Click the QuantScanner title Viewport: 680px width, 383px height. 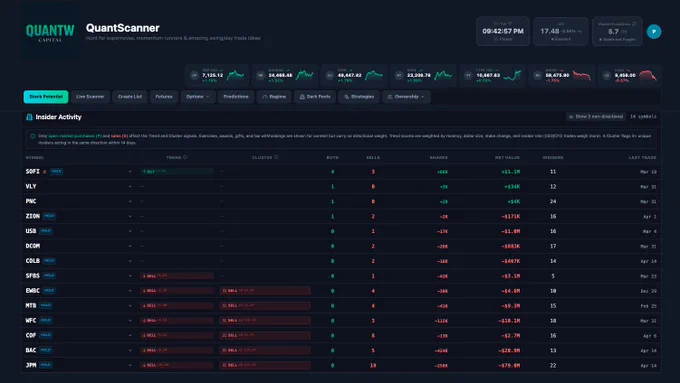[x=123, y=28]
